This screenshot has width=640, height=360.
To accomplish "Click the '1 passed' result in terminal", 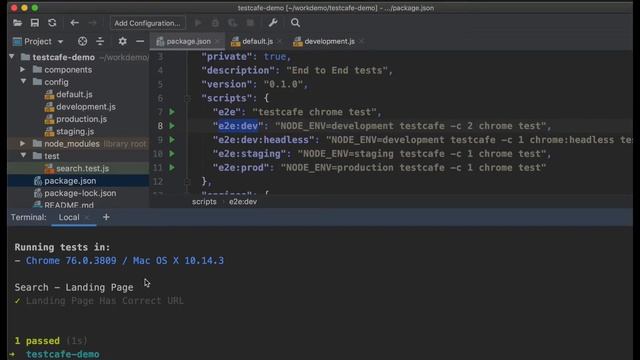I will (x=37, y=340).
